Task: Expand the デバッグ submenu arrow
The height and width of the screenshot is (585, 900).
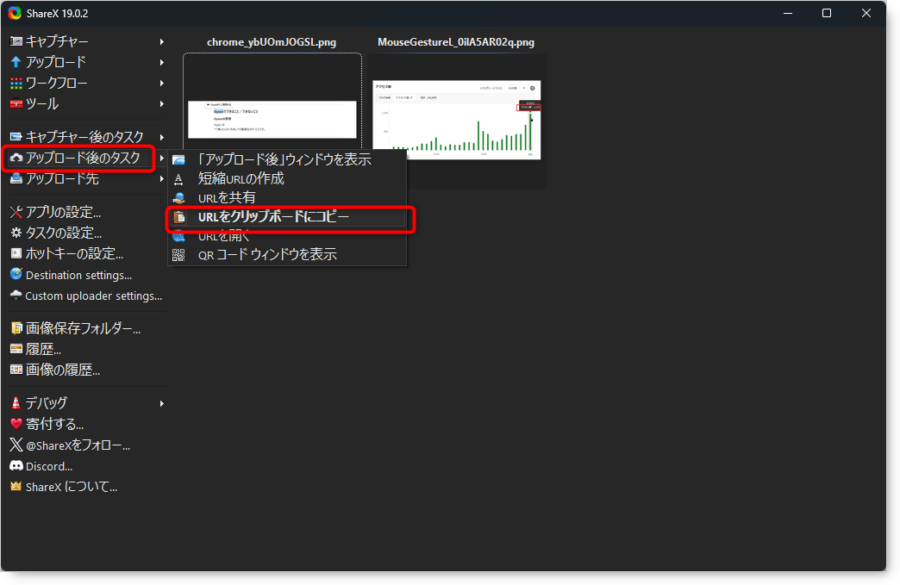Action: pos(161,403)
